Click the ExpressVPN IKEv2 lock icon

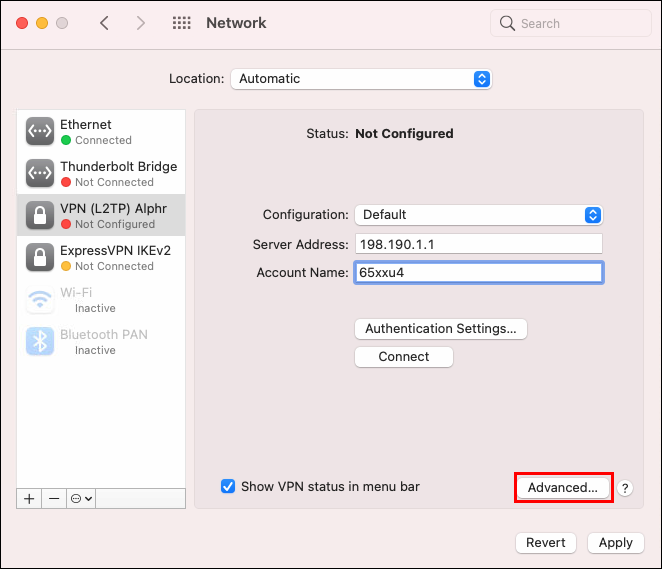pos(40,257)
